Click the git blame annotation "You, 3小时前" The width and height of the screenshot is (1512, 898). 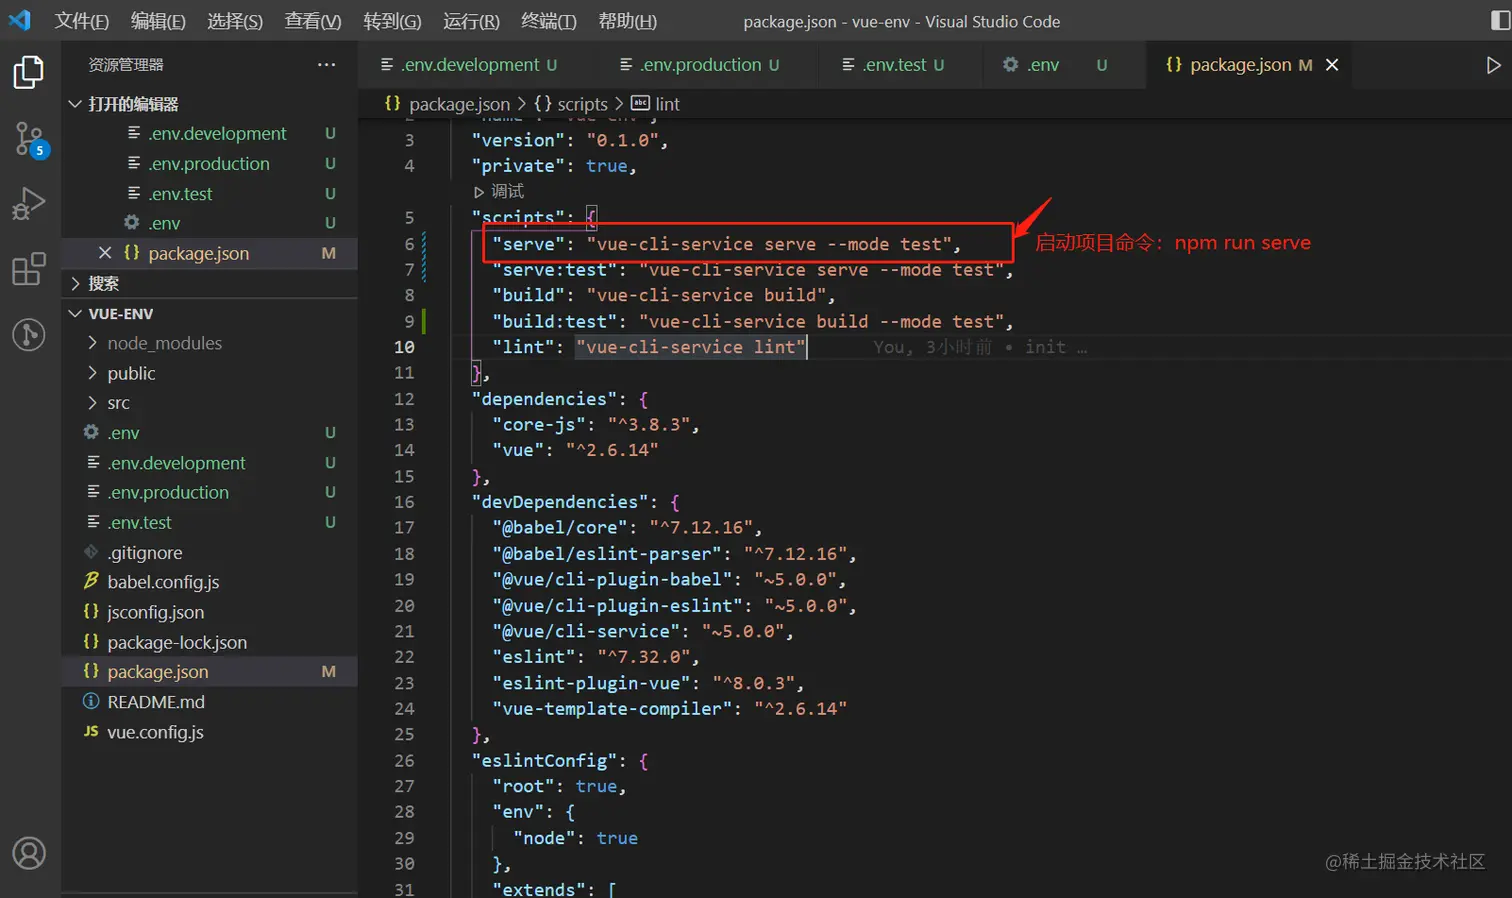pos(932,347)
